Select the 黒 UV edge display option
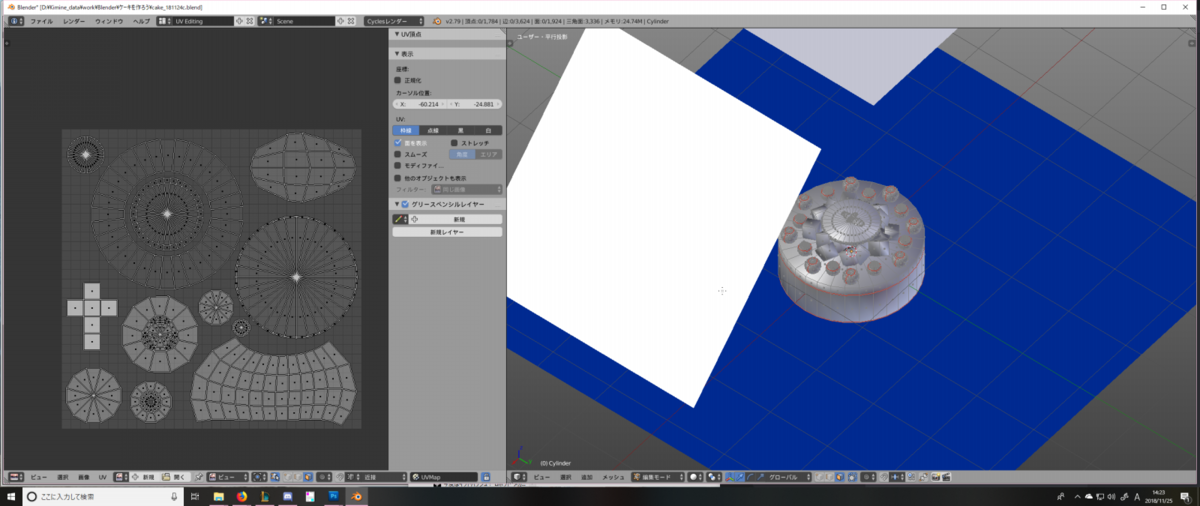Image resolution: width=1200 pixels, height=506 pixels. click(460, 130)
